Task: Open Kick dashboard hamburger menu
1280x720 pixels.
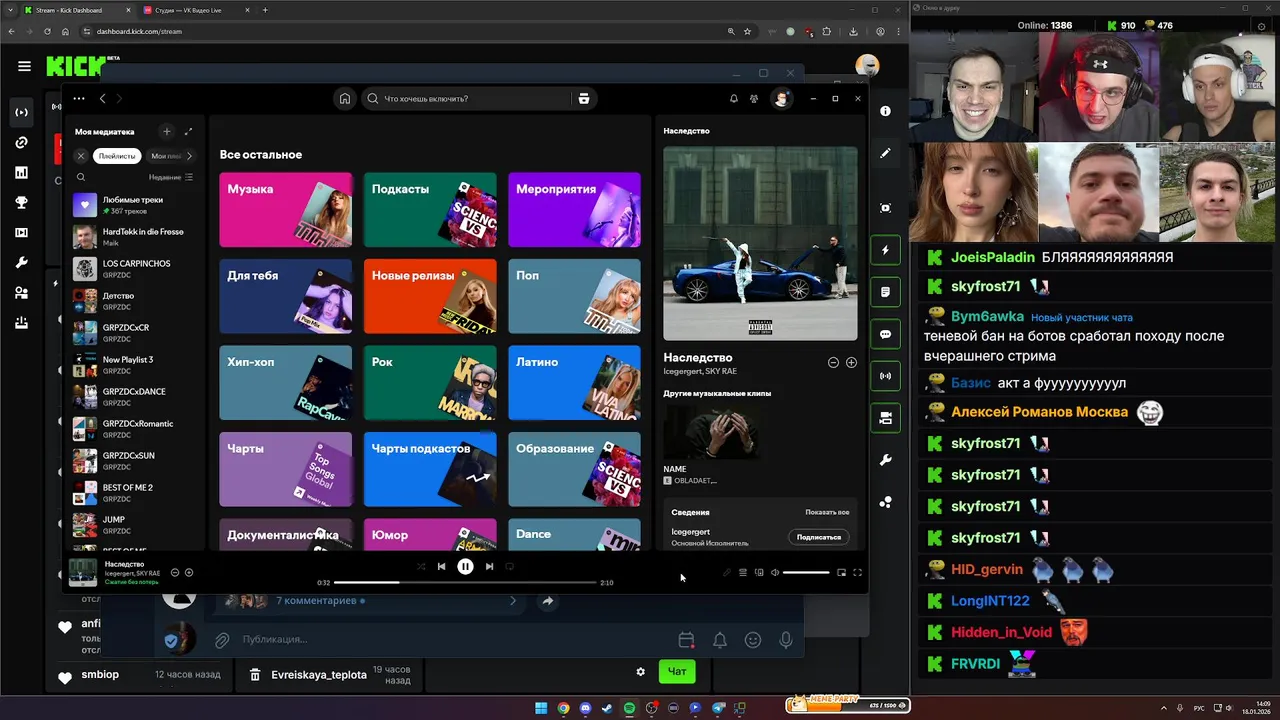Action: [x=24, y=66]
